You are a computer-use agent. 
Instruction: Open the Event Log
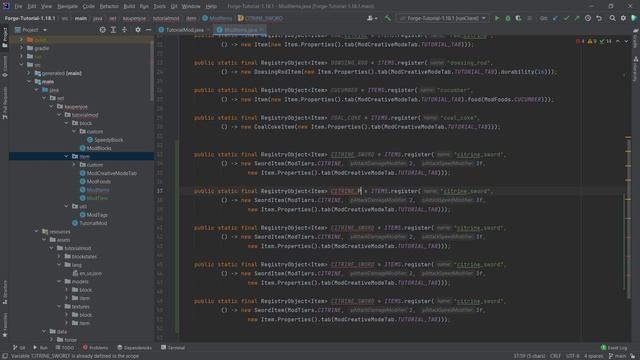click(x=614, y=348)
